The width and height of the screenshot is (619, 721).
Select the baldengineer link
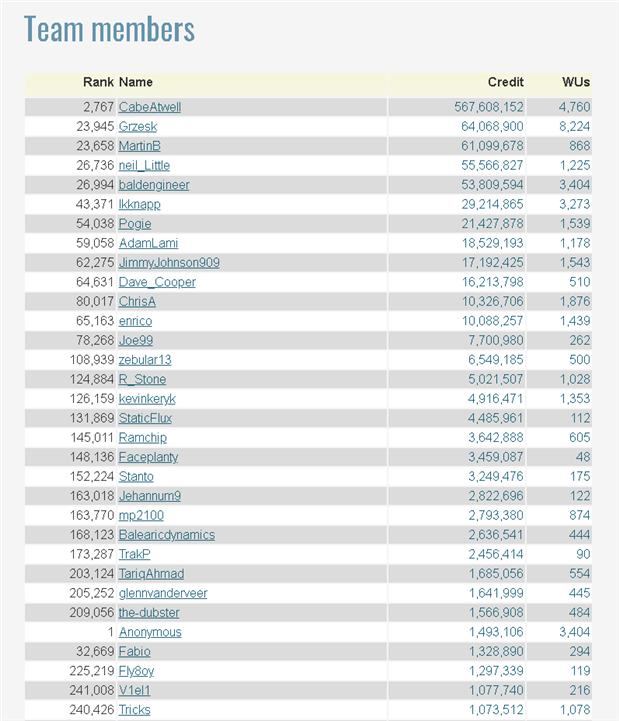tap(154, 185)
